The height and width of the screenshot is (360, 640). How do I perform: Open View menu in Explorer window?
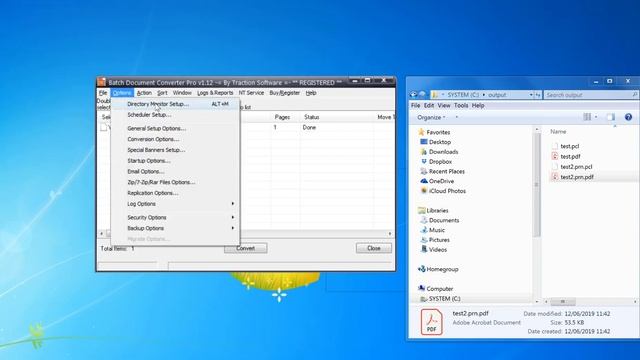[444, 106]
